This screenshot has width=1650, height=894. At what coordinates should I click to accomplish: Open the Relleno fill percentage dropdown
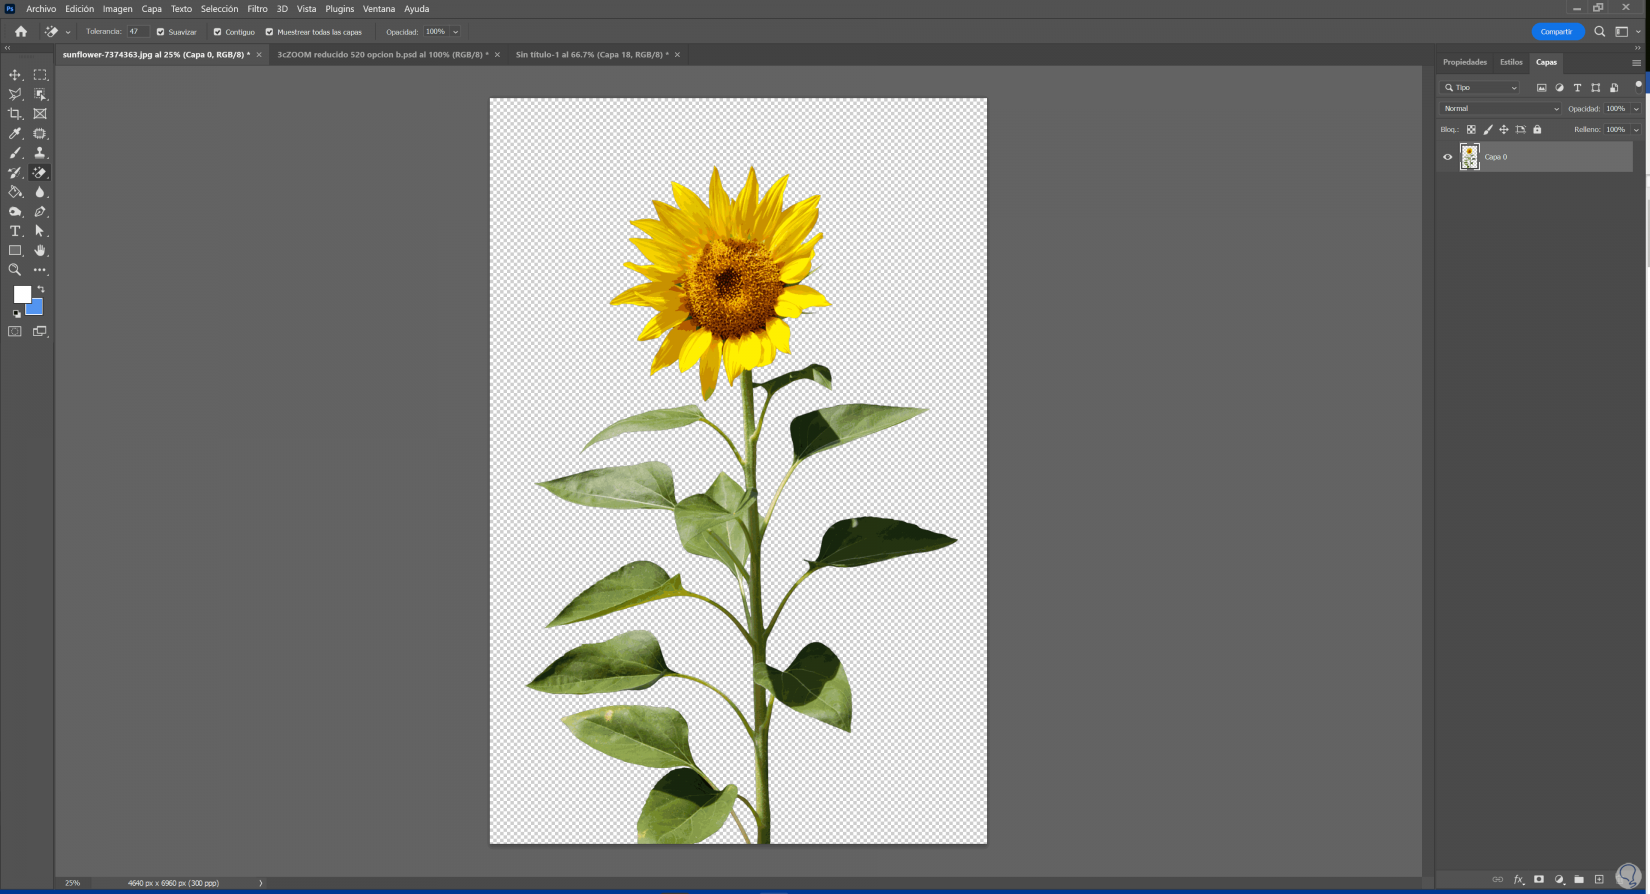coord(1636,130)
